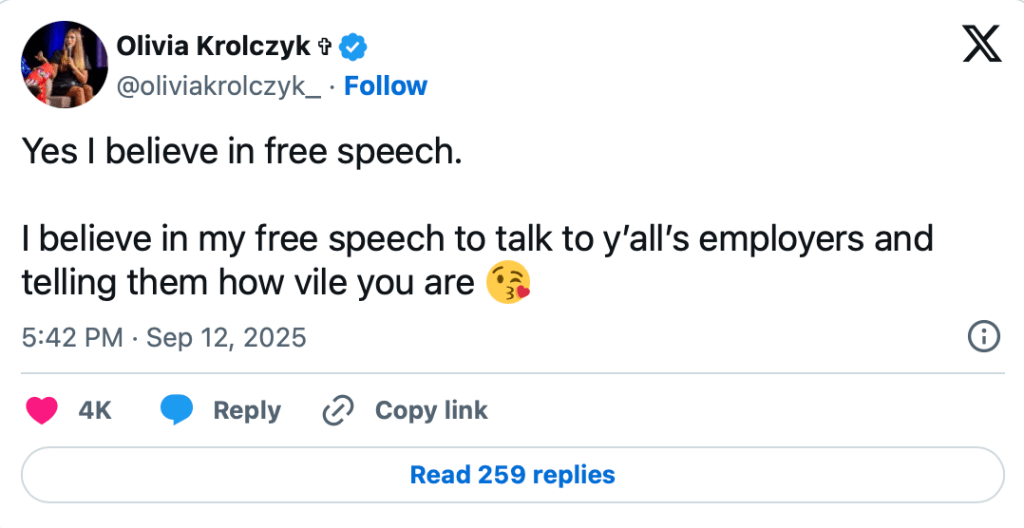Click the Sep 12, 2025 date text

(226, 338)
